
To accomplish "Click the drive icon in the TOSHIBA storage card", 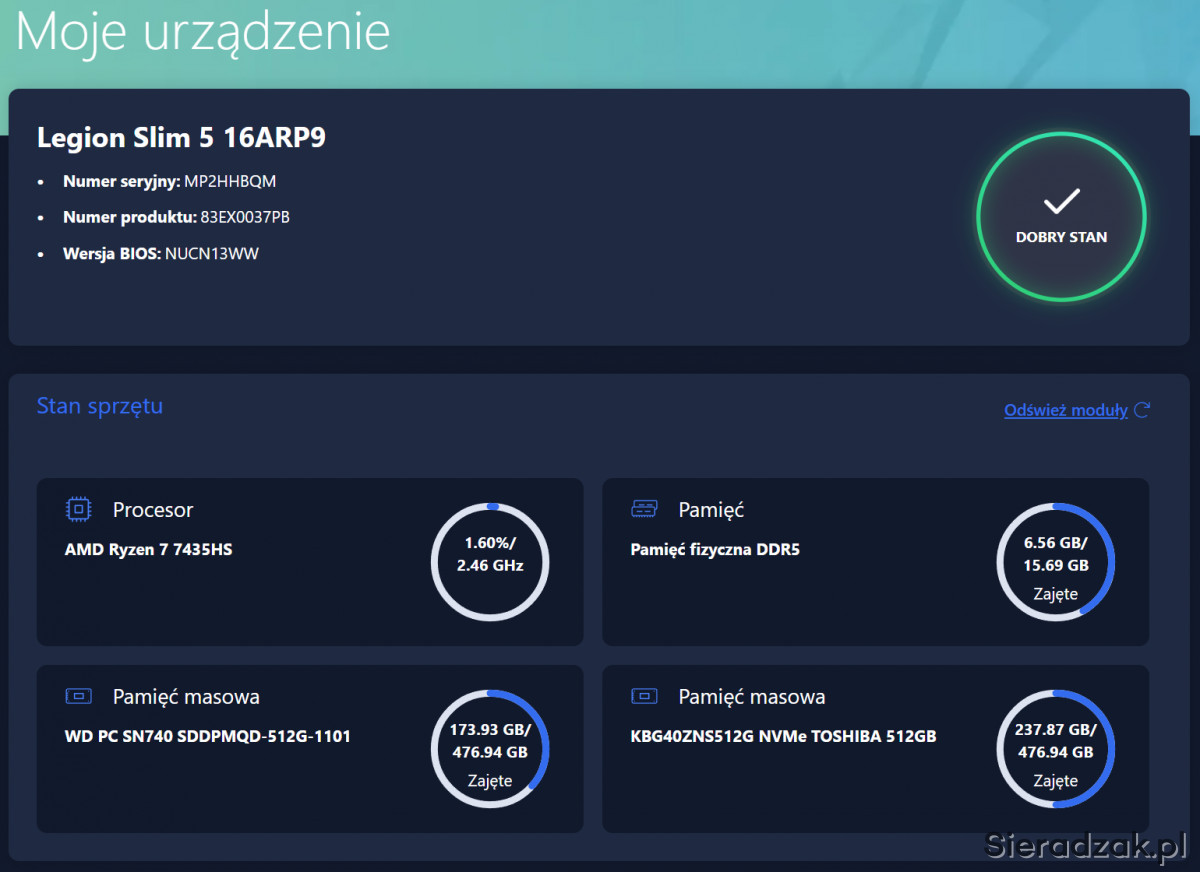I will [644, 696].
